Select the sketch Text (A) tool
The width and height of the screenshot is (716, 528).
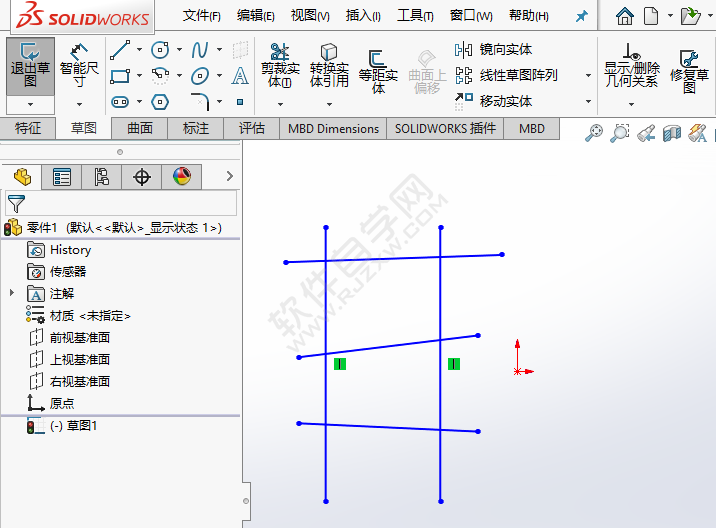(x=240, y=76)
